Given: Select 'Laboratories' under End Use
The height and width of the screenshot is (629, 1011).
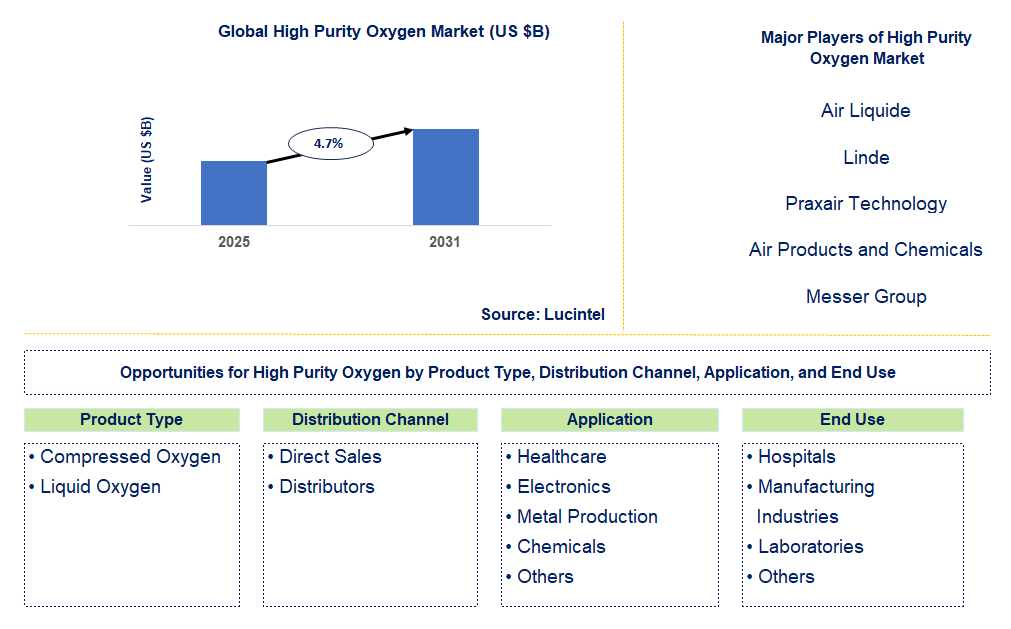Looking at the screenshot, I should point(805,547).
